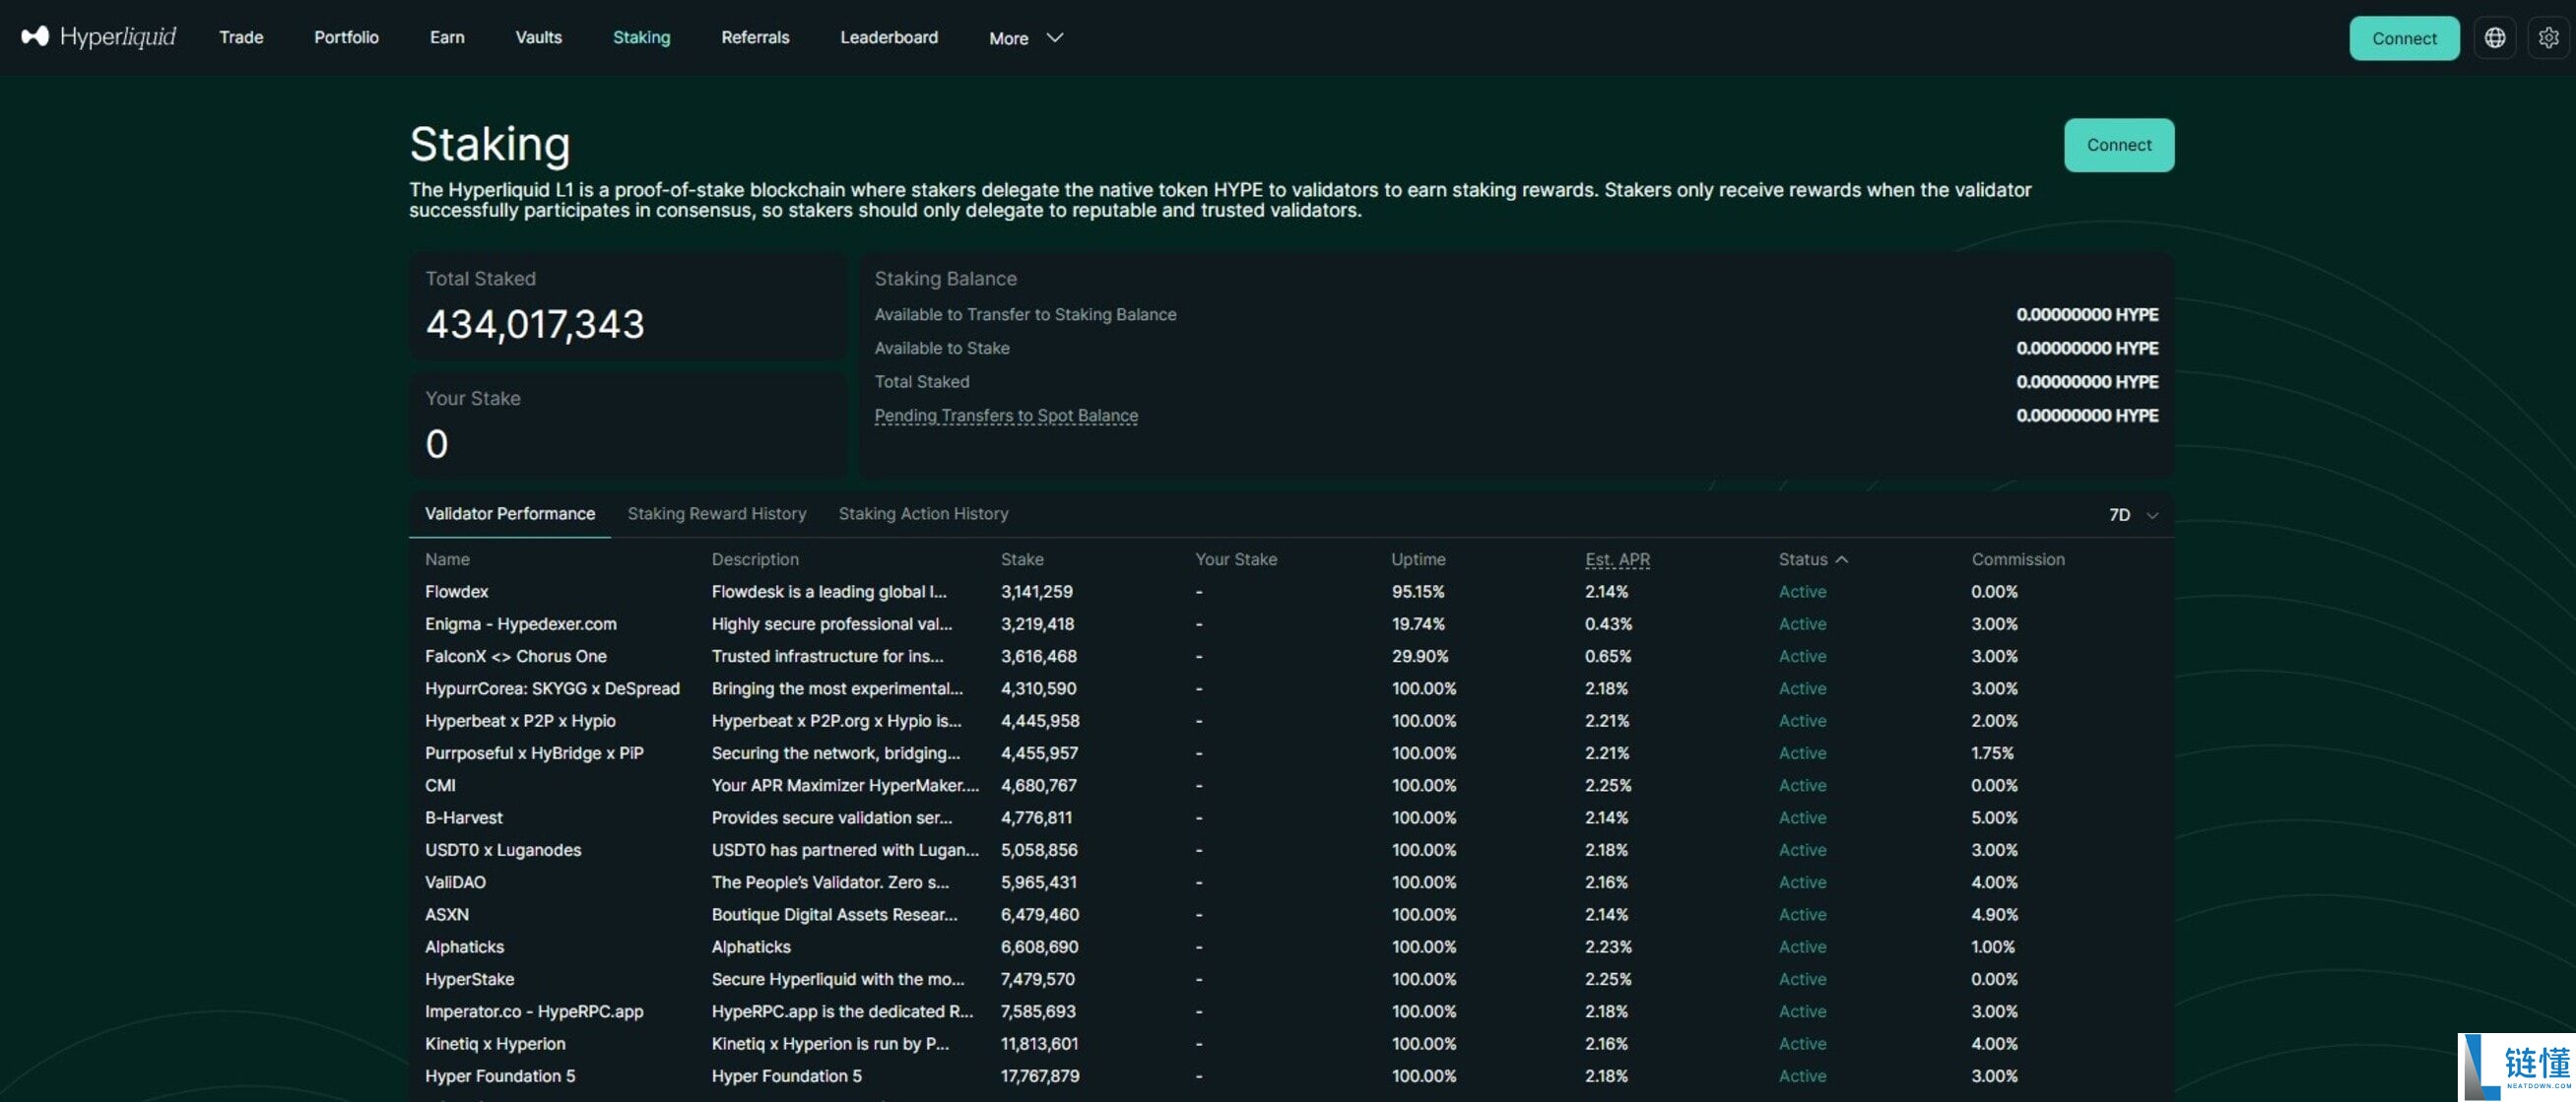Select the Hyperbeat x P2P x Hypio validator
Screen dimensions: 2576x1102
click(520, 720)
